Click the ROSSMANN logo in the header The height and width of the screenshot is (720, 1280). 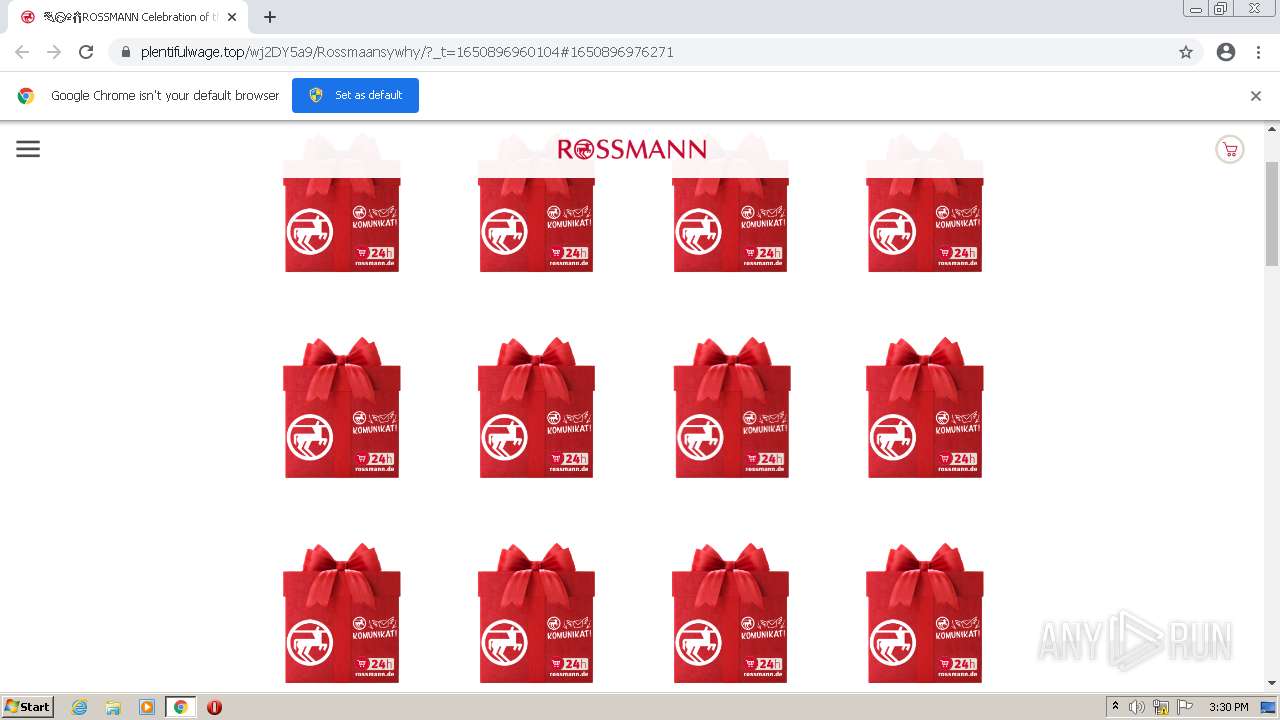click(632, 149)
